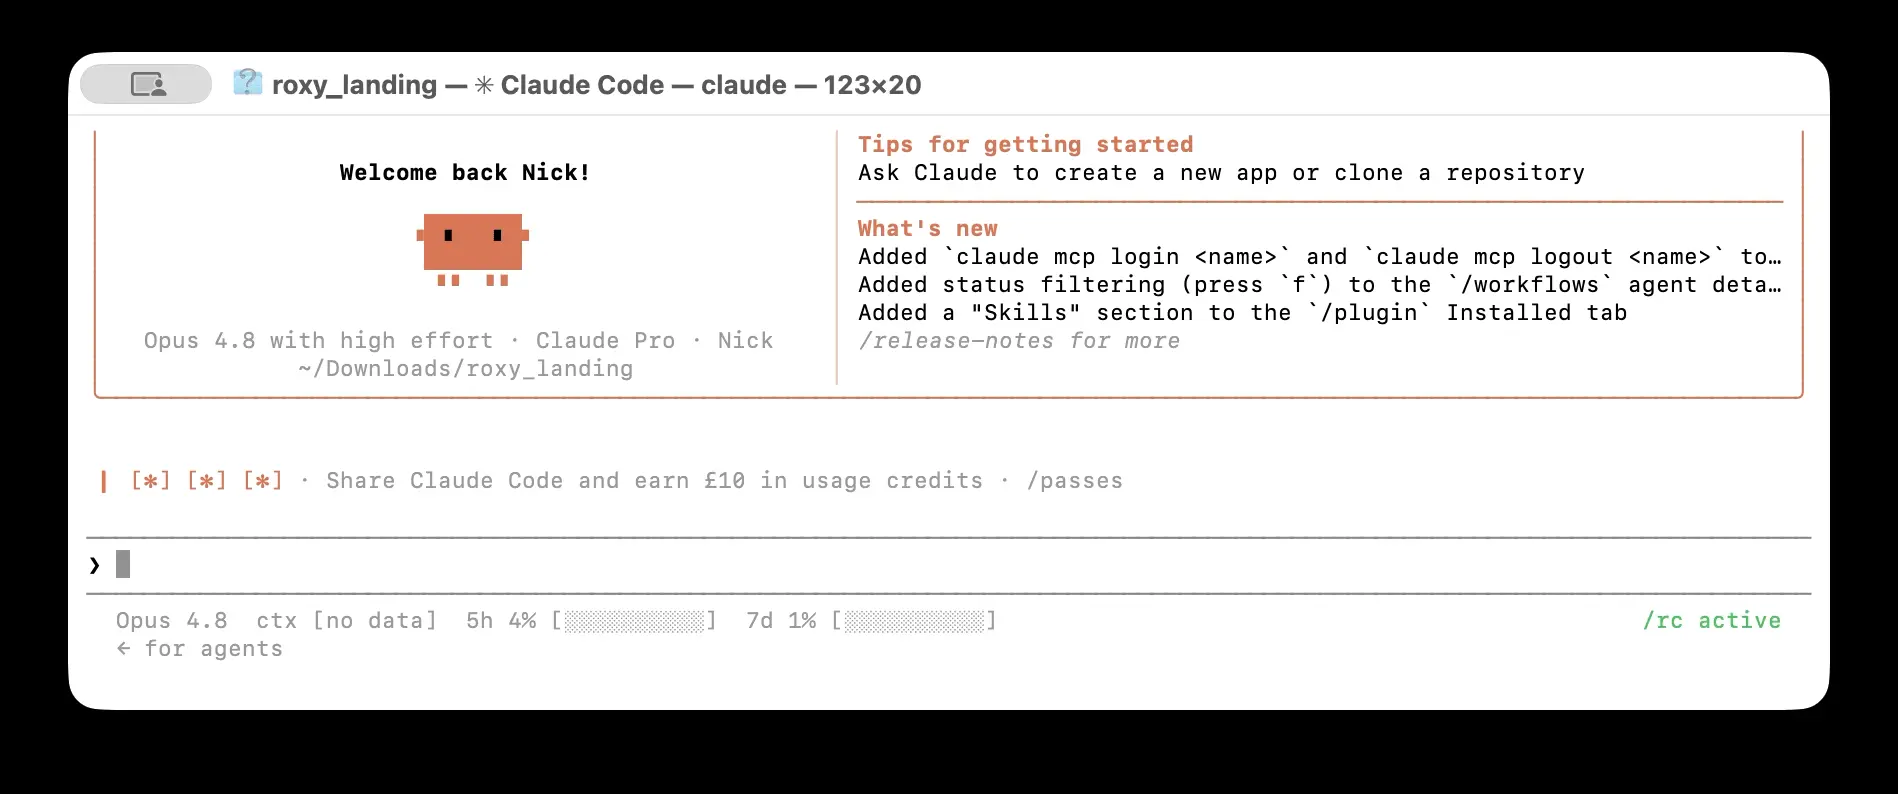1898x794 pixels.
Task: Click the 'Opus 4.8' model label in status bar
Action: (172, 620)
